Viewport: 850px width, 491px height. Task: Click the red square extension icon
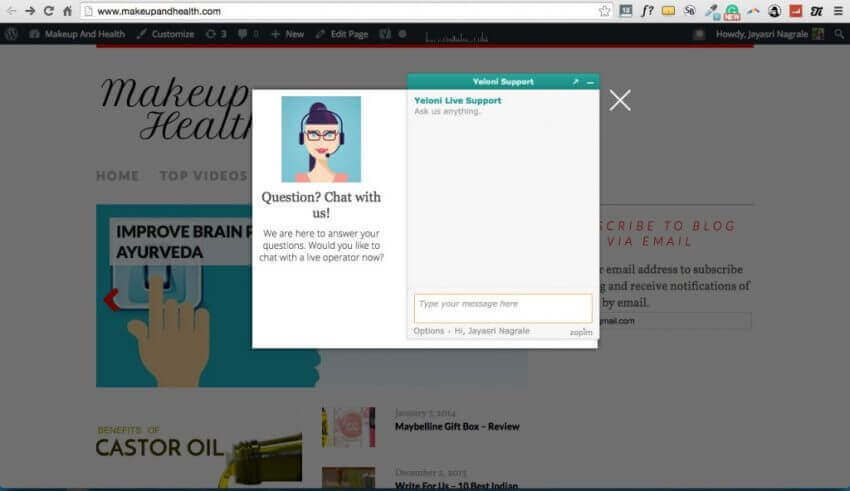795,11
